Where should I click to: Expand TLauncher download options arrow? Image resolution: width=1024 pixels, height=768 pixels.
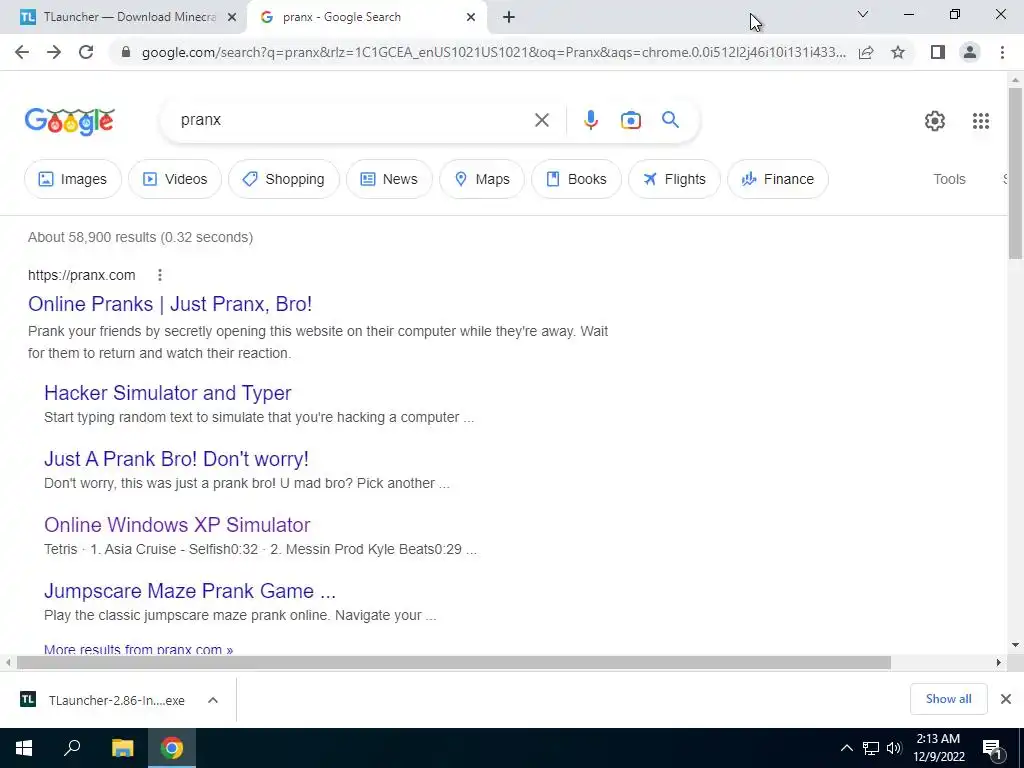pyautogui.click(x=212, y=700)
